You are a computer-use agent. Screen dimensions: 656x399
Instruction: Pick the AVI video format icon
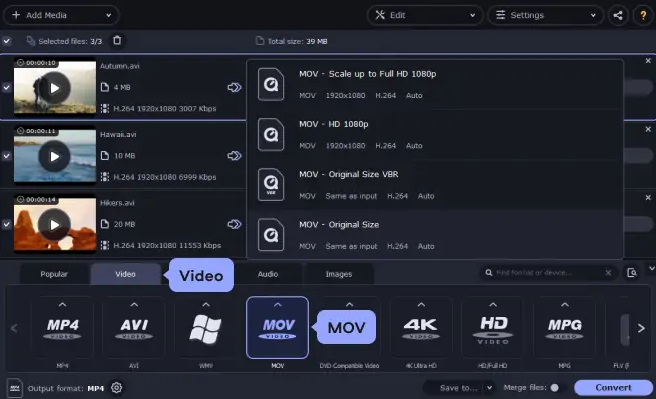click(x=134, y=327)
